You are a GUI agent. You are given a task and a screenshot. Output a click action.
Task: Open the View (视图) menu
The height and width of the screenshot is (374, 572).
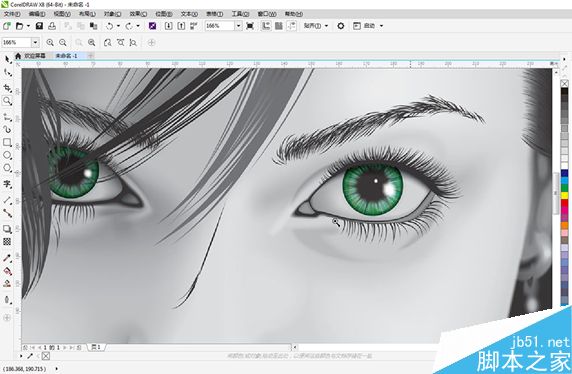62,14
